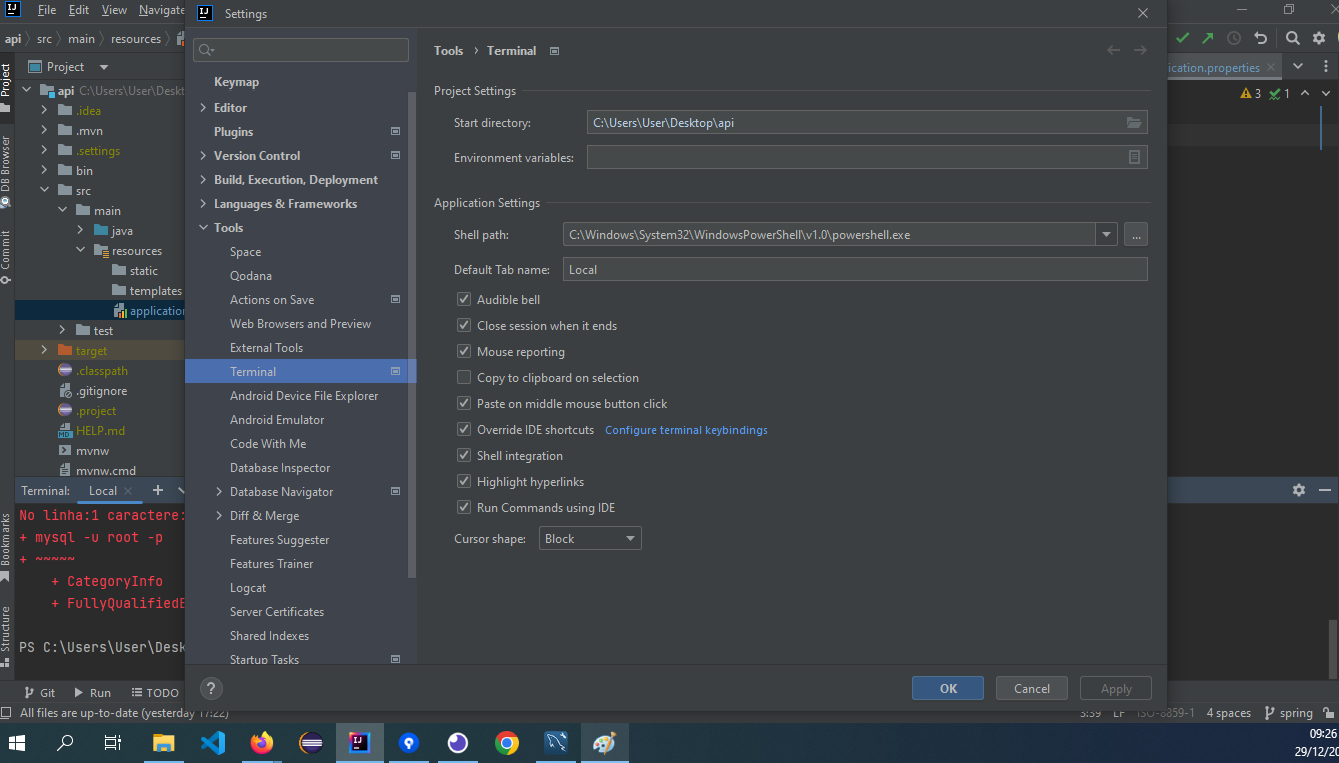Disable Mouse reporting checkbox
The height and width of the screenshot is (763, 1339).
(x=464, y=351)
